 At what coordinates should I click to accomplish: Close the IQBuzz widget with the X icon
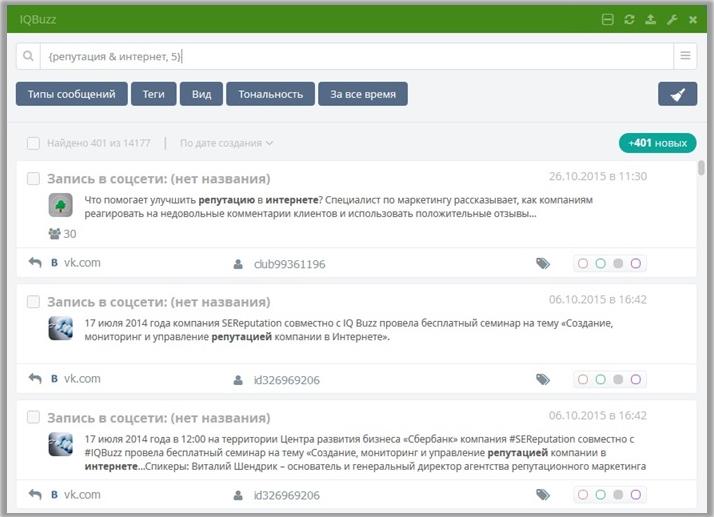pyautogui.click(x=693, y=20)
